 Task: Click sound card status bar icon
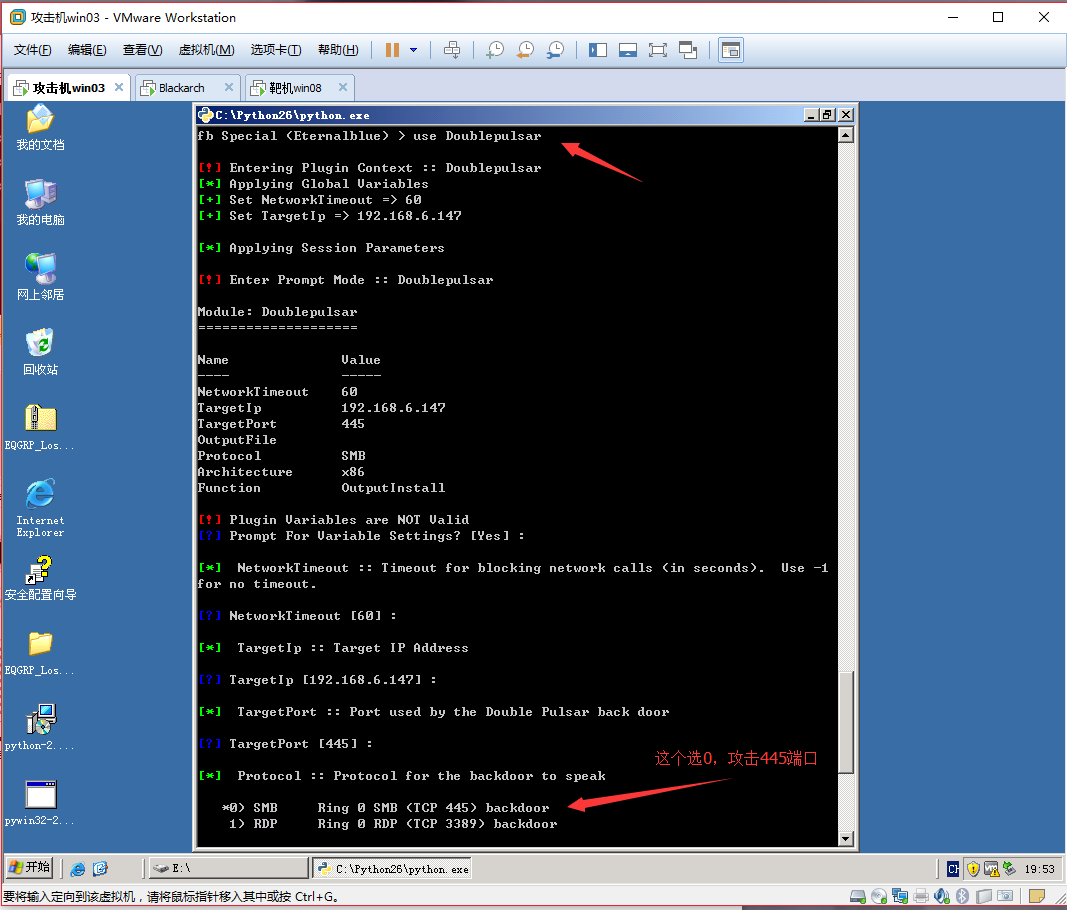tap(942, 896)
